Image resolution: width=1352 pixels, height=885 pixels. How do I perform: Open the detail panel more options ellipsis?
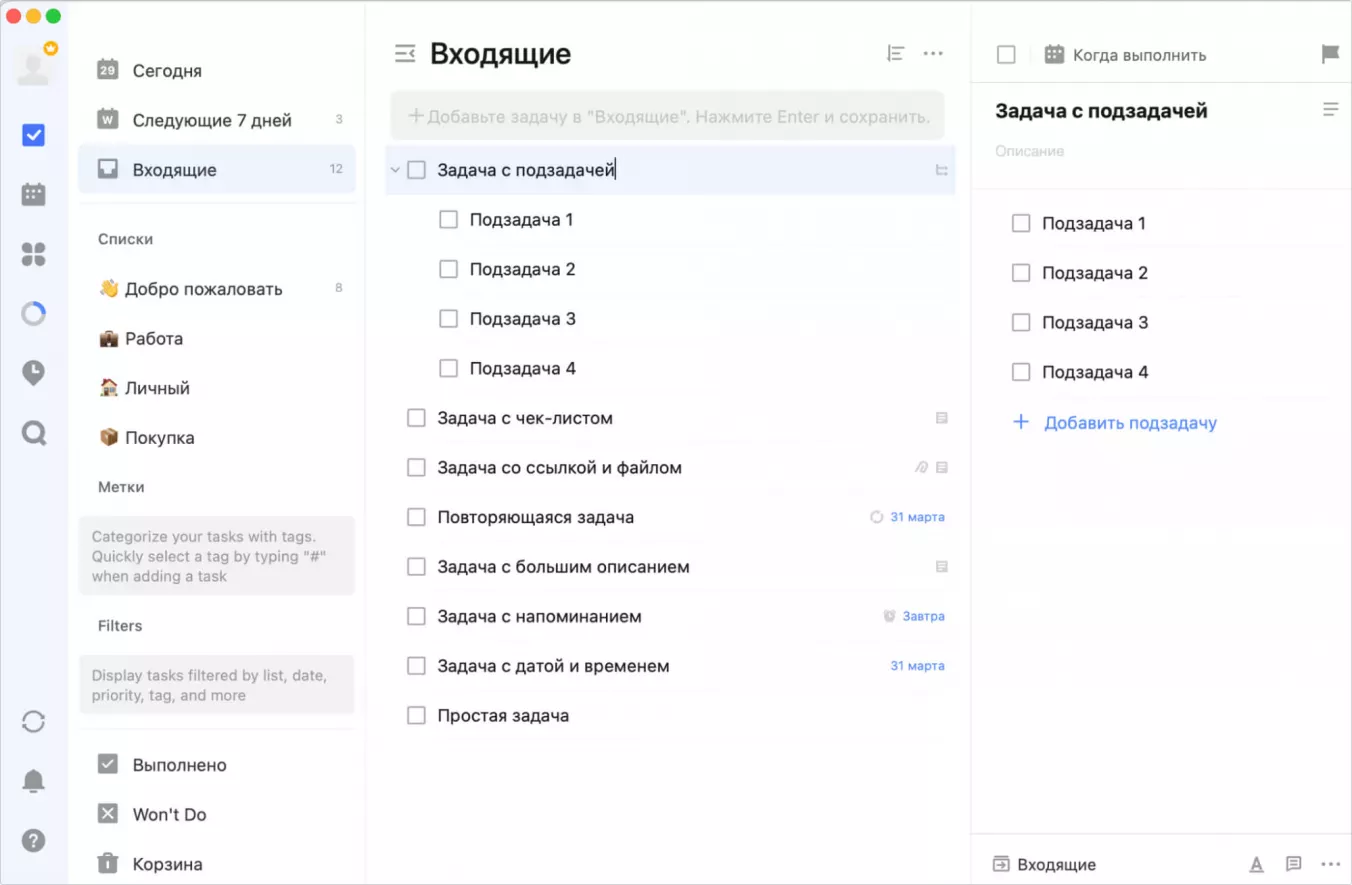tap(1330, 864)
